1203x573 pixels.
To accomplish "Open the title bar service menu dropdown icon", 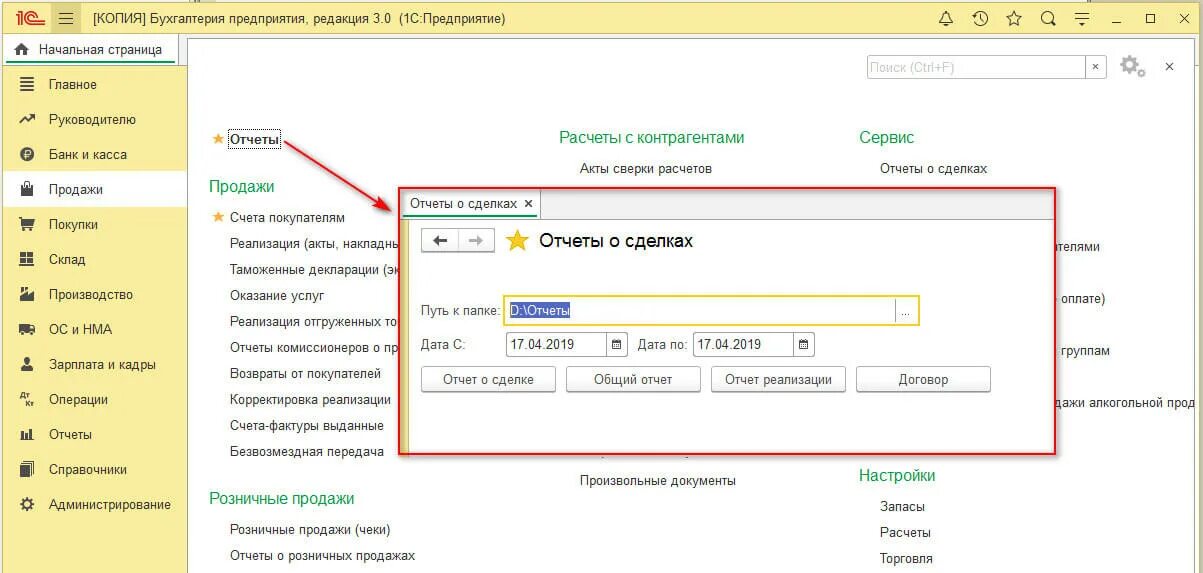I will (x=1082, y=19).
